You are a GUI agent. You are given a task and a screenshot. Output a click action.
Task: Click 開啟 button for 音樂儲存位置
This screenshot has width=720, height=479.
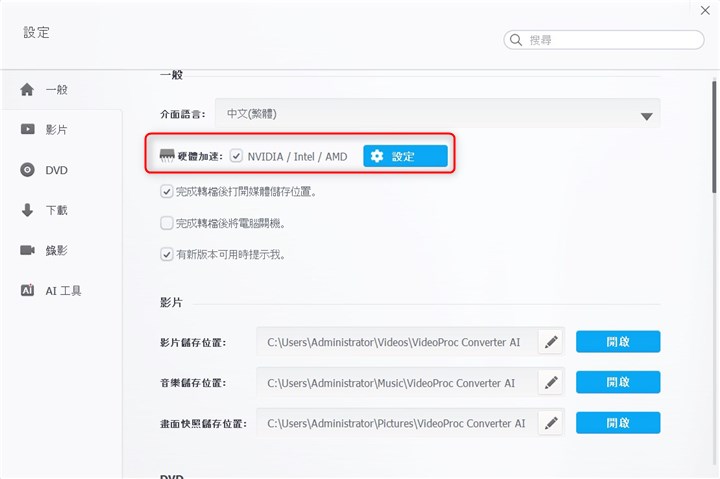click(618, 382)
